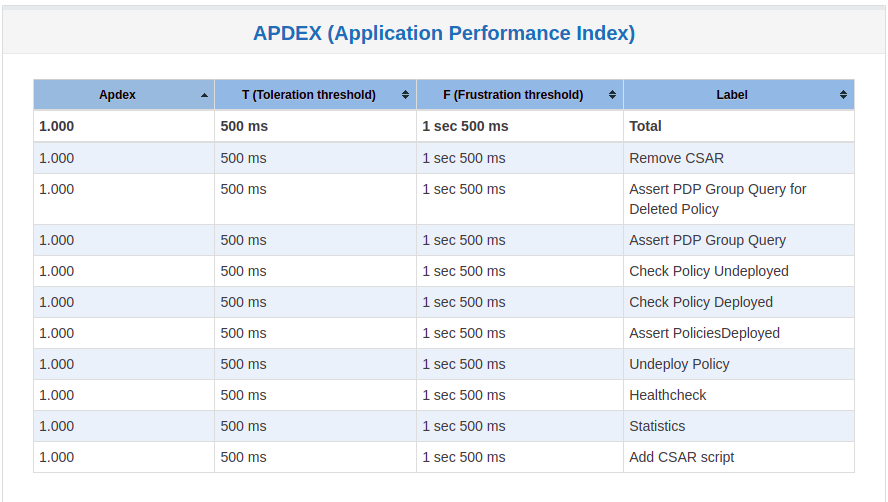Click the Apdex column ascending sort arrow
This screenshot has height=502, width=888.
[x=204, y=95]
